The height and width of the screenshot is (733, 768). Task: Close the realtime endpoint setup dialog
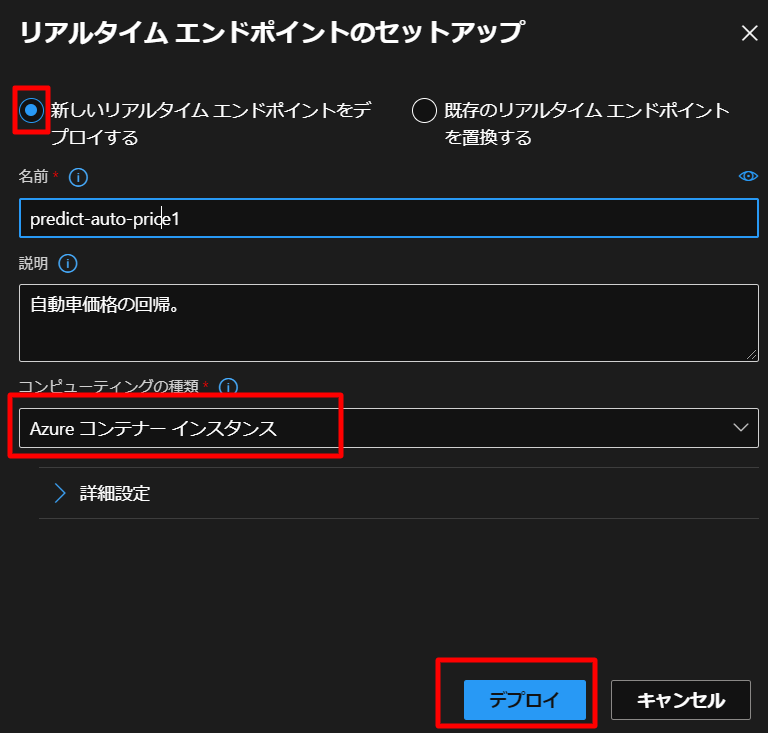pyautogui.click(x=749, y=33)
